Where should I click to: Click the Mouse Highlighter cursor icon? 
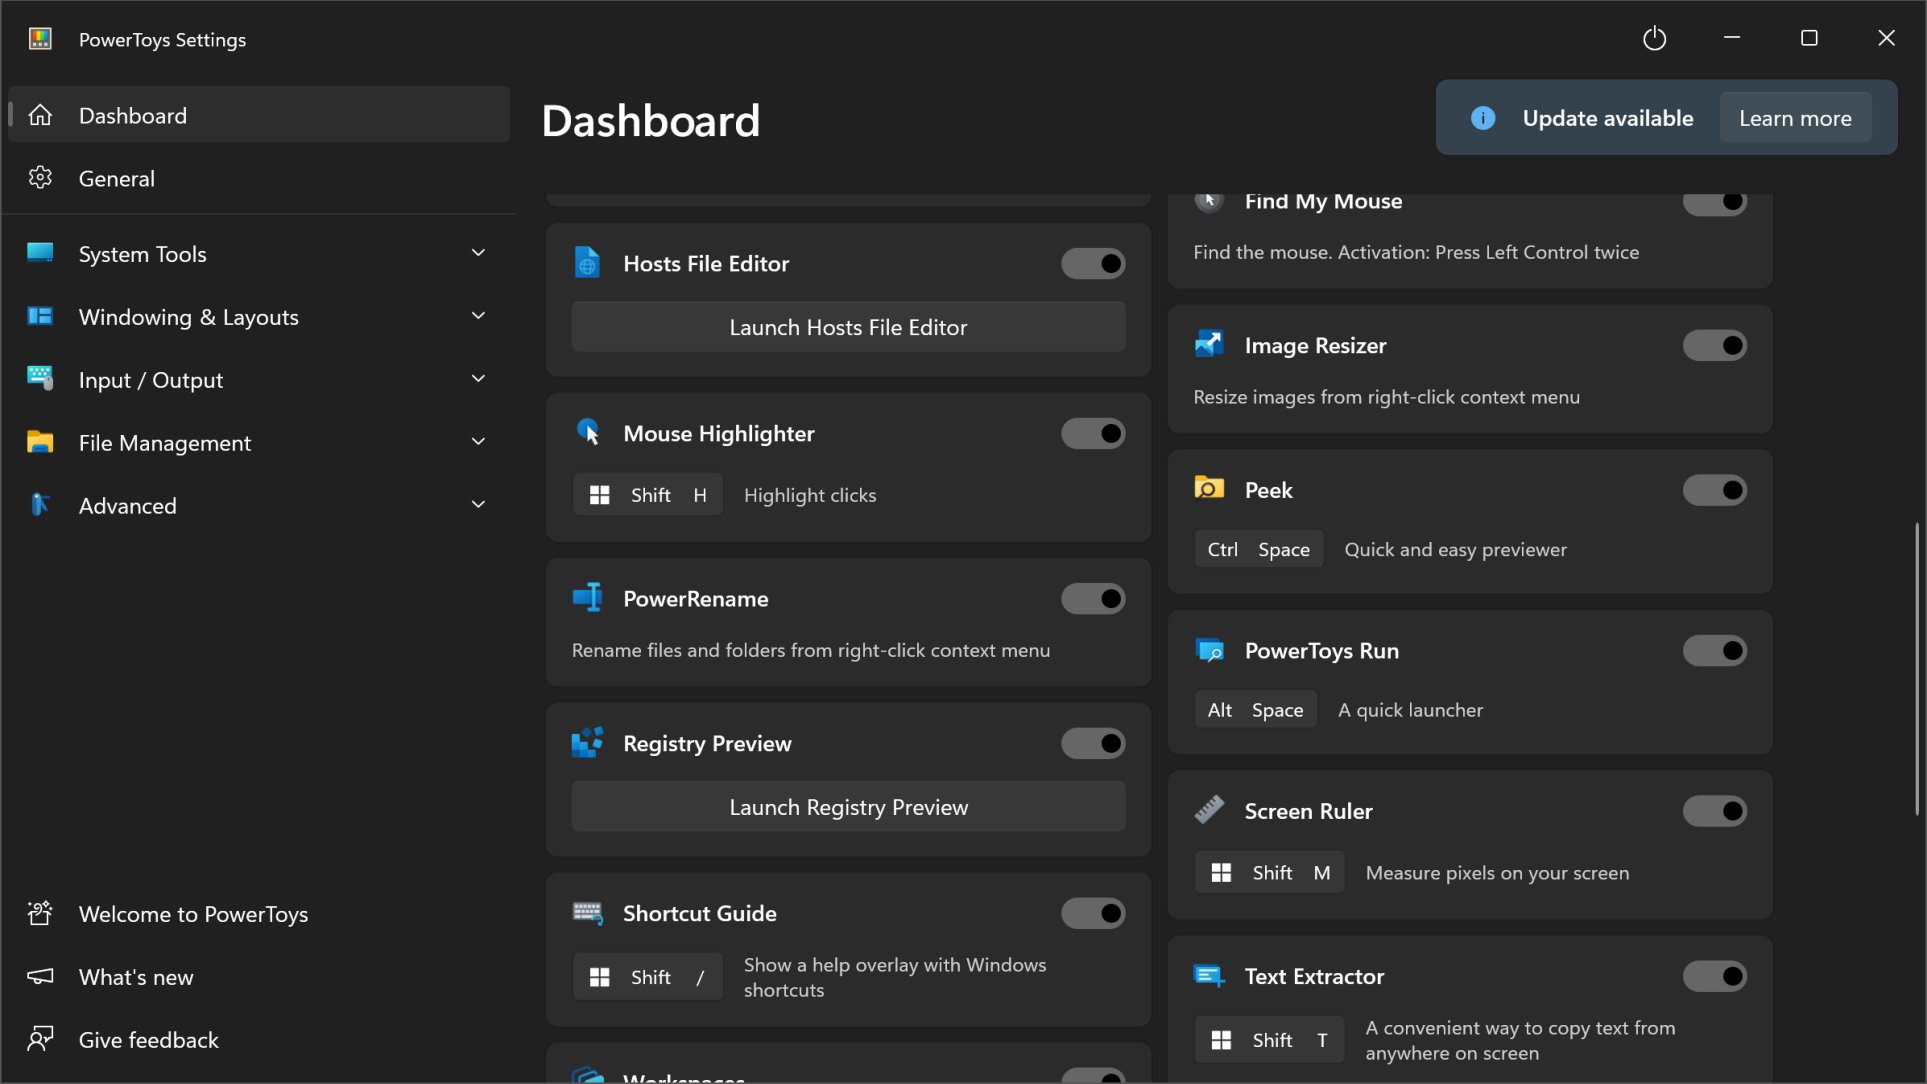587,433
